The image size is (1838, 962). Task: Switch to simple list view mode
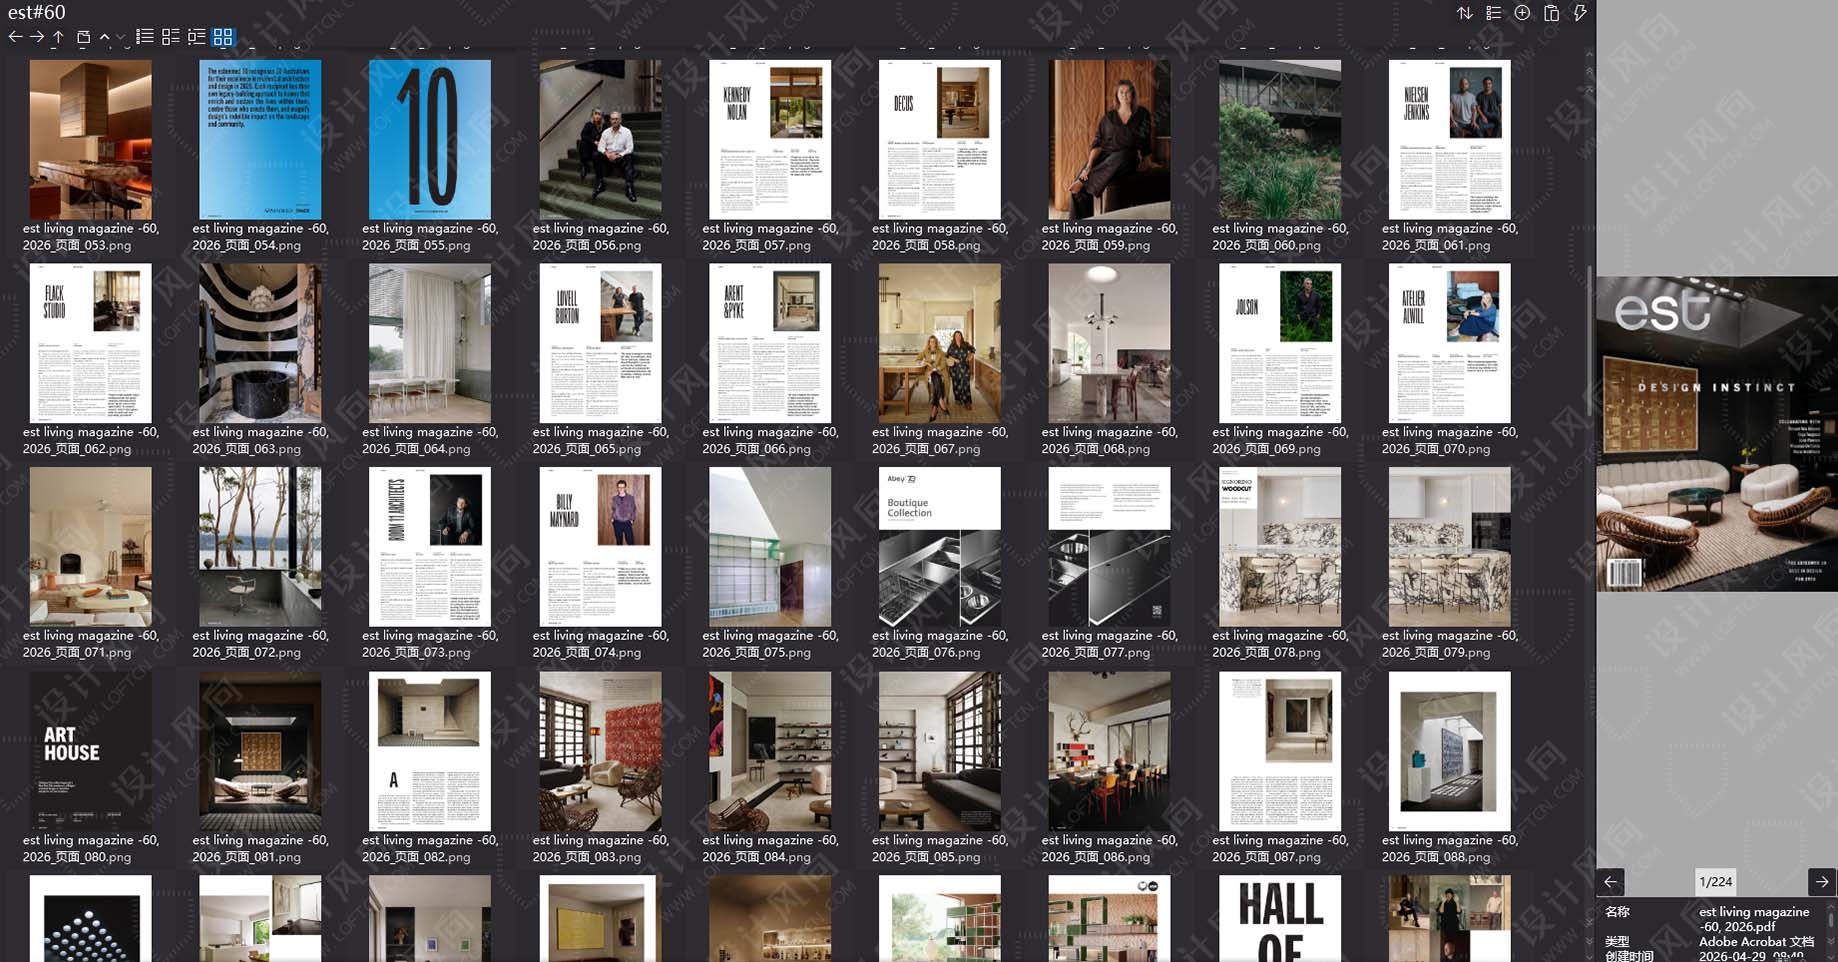pos(145,37)
